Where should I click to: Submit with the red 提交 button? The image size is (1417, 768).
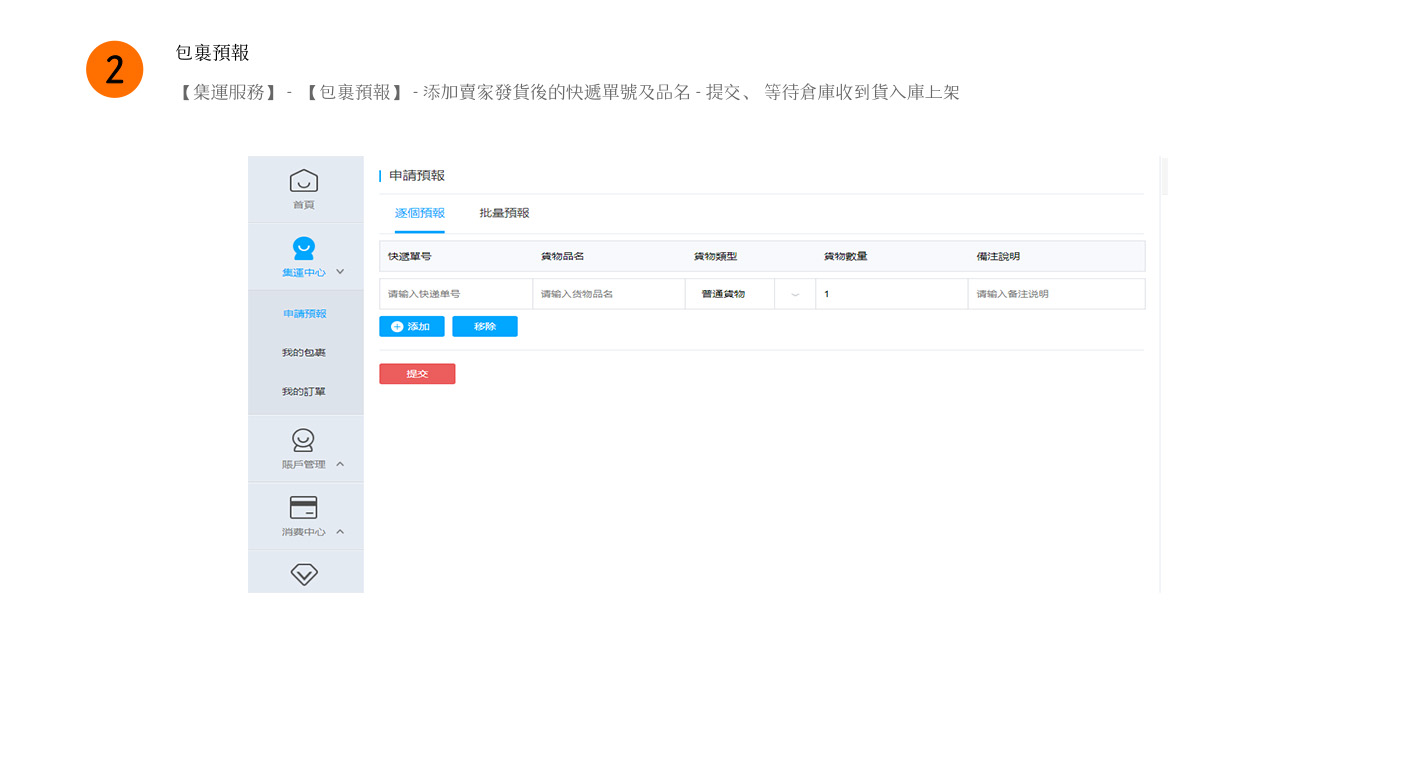click(x=417, y=374)
